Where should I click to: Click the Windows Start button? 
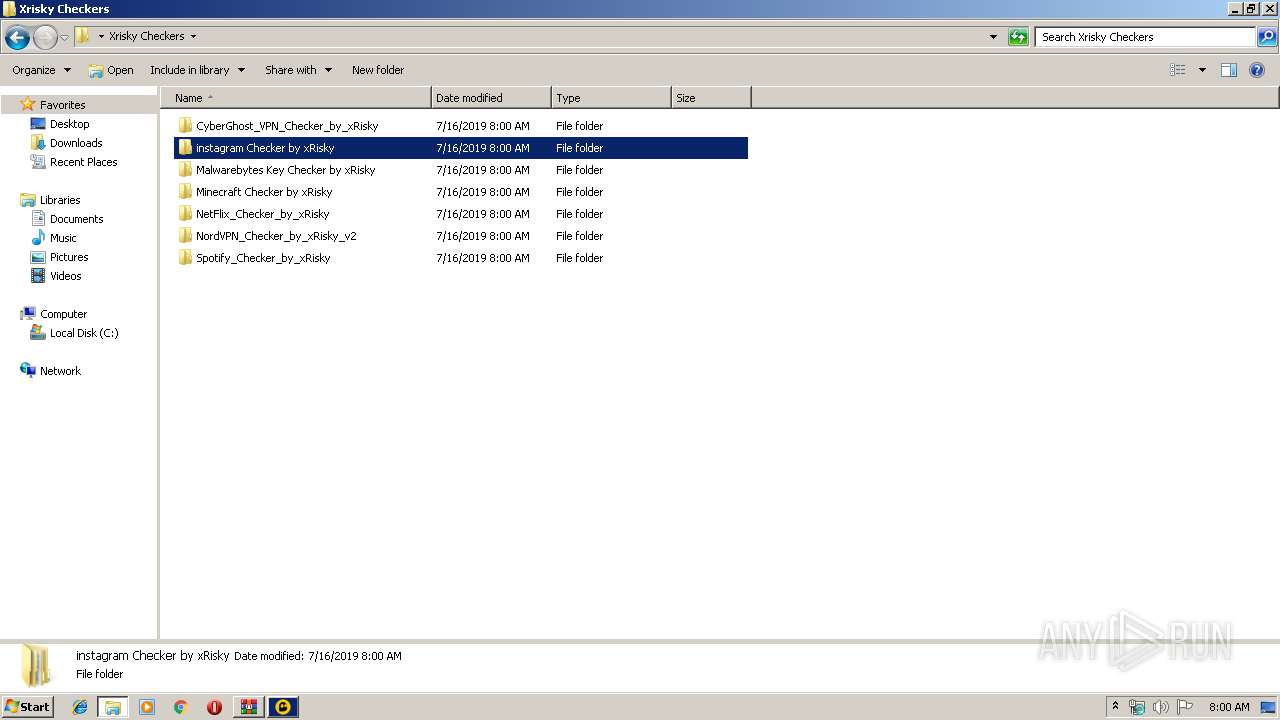coord(27,706)
